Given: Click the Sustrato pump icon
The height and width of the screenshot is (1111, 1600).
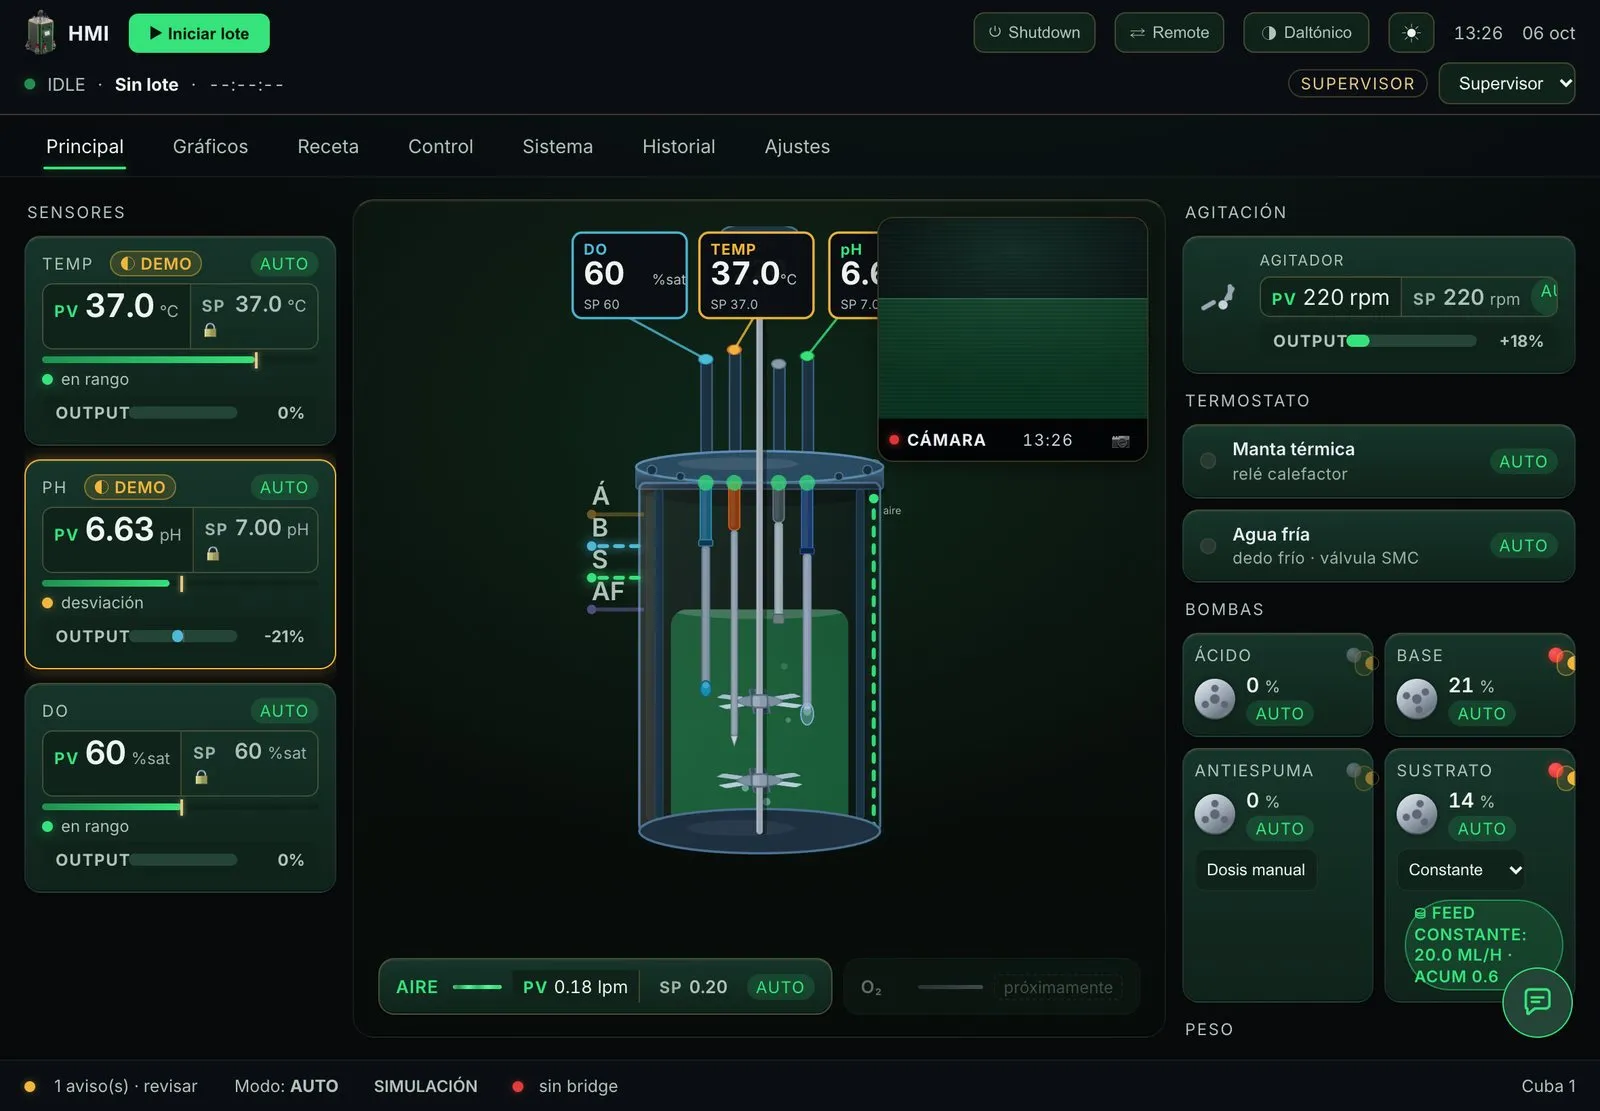Looking at the screenshot, I should pyautogui.click(x=1417, y=813).
